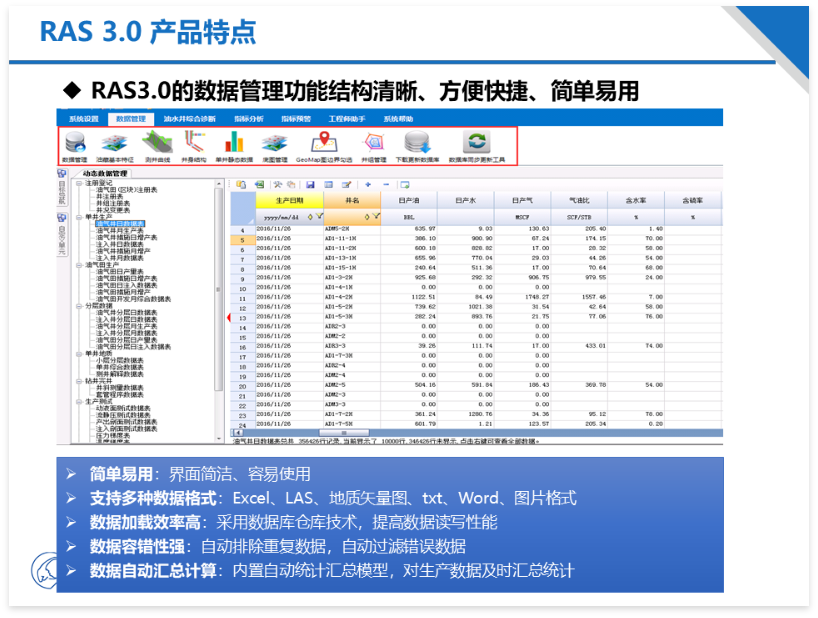Select the 数据管理 menu tab
Viewport: 818px width, 618px height.
click(x=131, y=119)
